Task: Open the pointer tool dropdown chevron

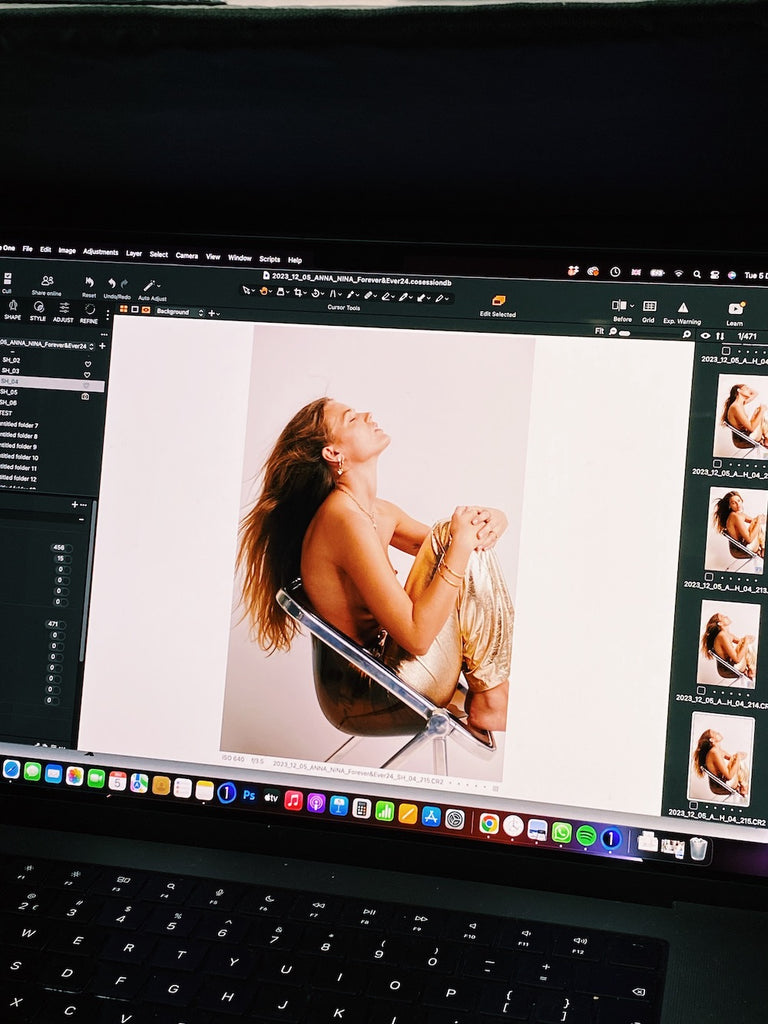Action: coord(254,291)
